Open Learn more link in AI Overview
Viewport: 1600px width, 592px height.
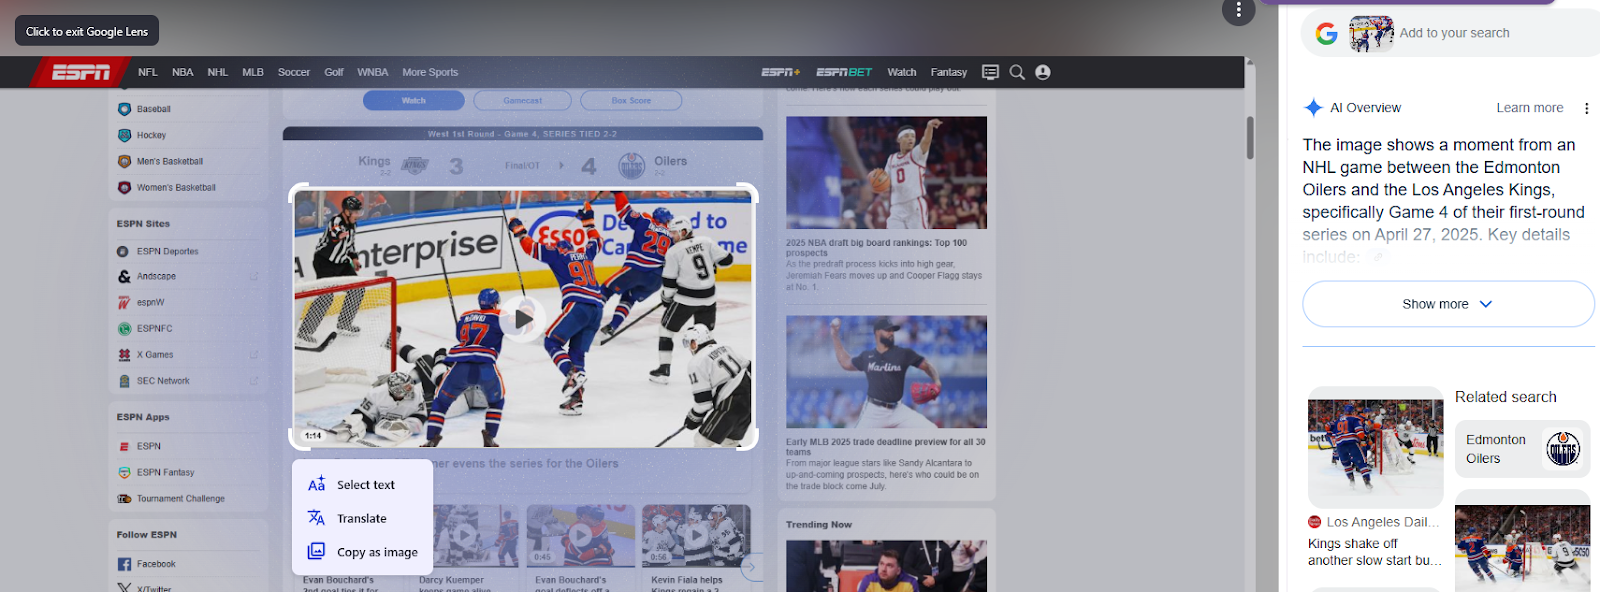1529,108
